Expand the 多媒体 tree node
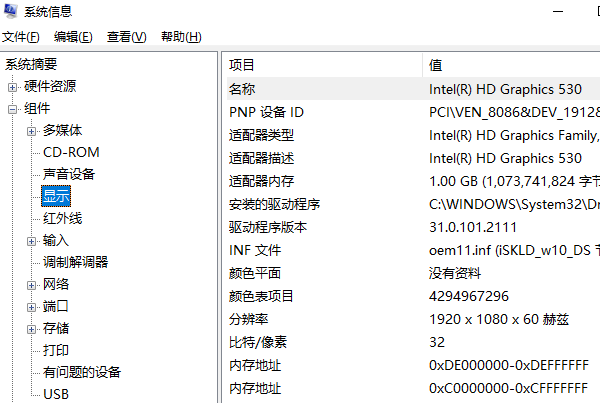The height and width of the screenshot is (403, 600). coord(31,132)
